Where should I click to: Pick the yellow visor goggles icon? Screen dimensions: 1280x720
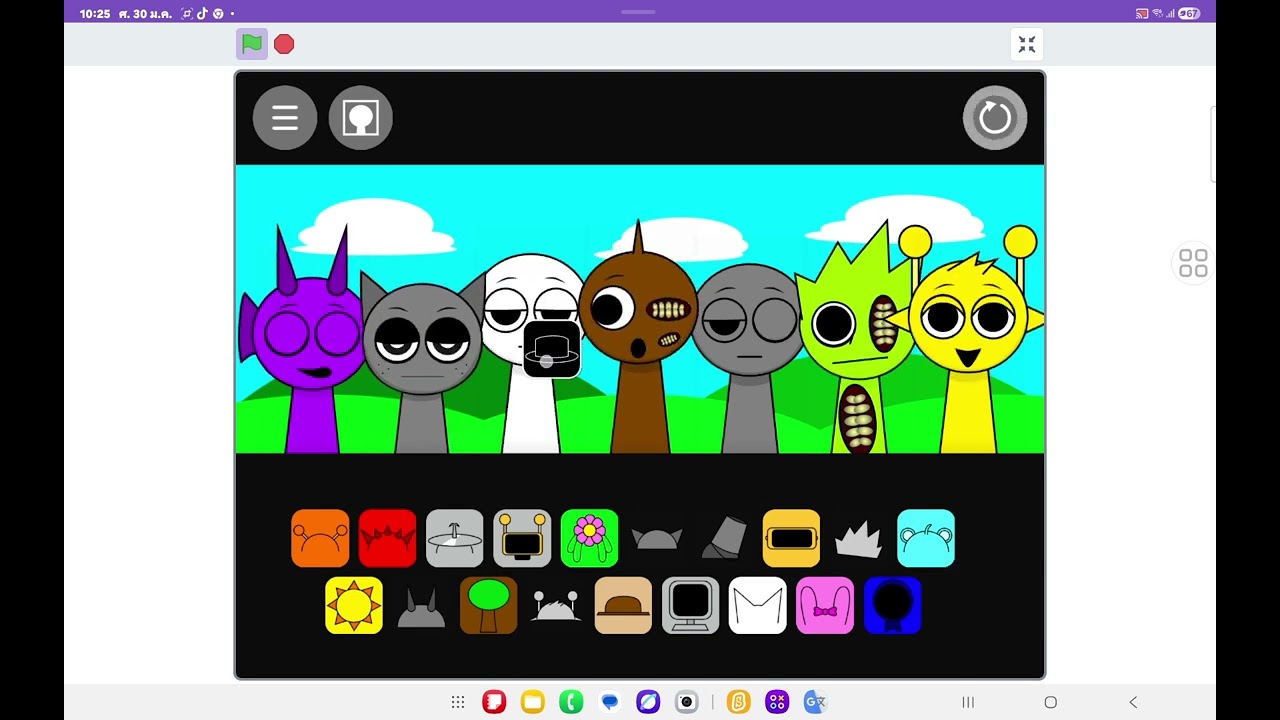[x=791, y=538]
